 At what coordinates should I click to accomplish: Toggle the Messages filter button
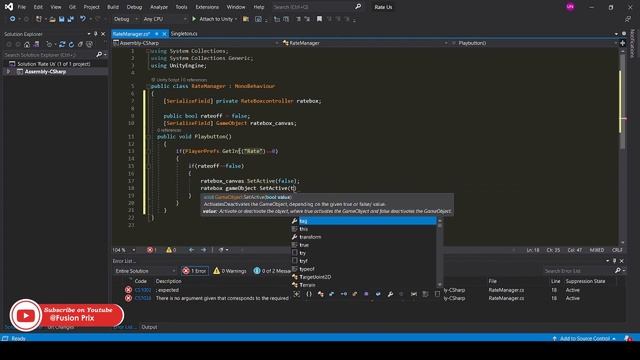[x=271, y=271]
